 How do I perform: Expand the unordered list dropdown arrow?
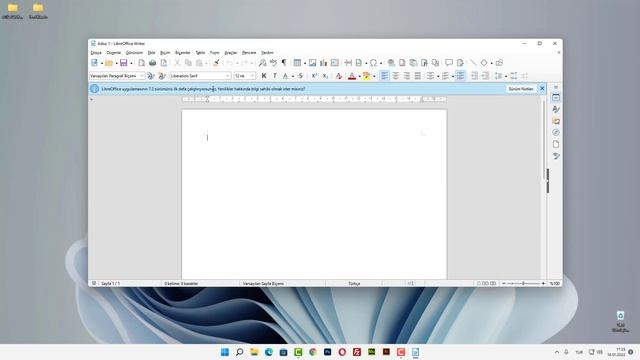click(x=438, y=76)
